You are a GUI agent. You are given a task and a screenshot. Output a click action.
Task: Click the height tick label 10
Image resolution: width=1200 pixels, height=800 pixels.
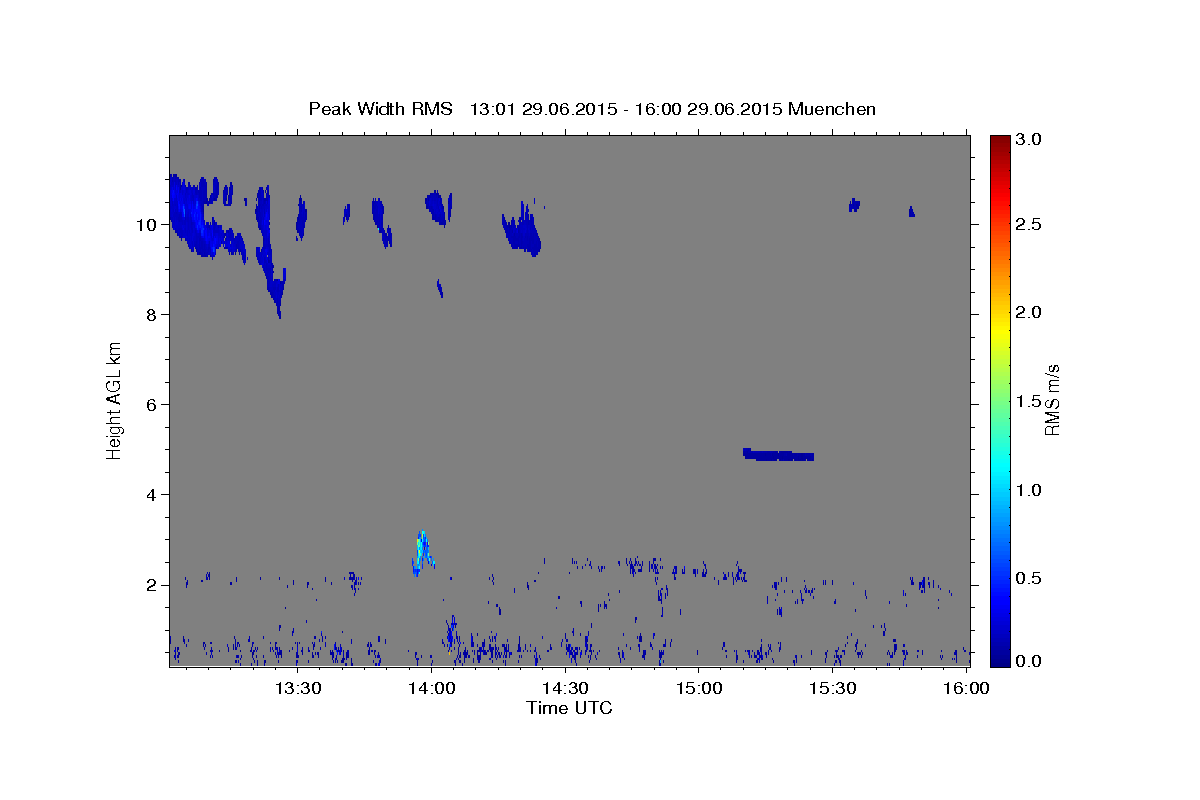tap(148, 225)
